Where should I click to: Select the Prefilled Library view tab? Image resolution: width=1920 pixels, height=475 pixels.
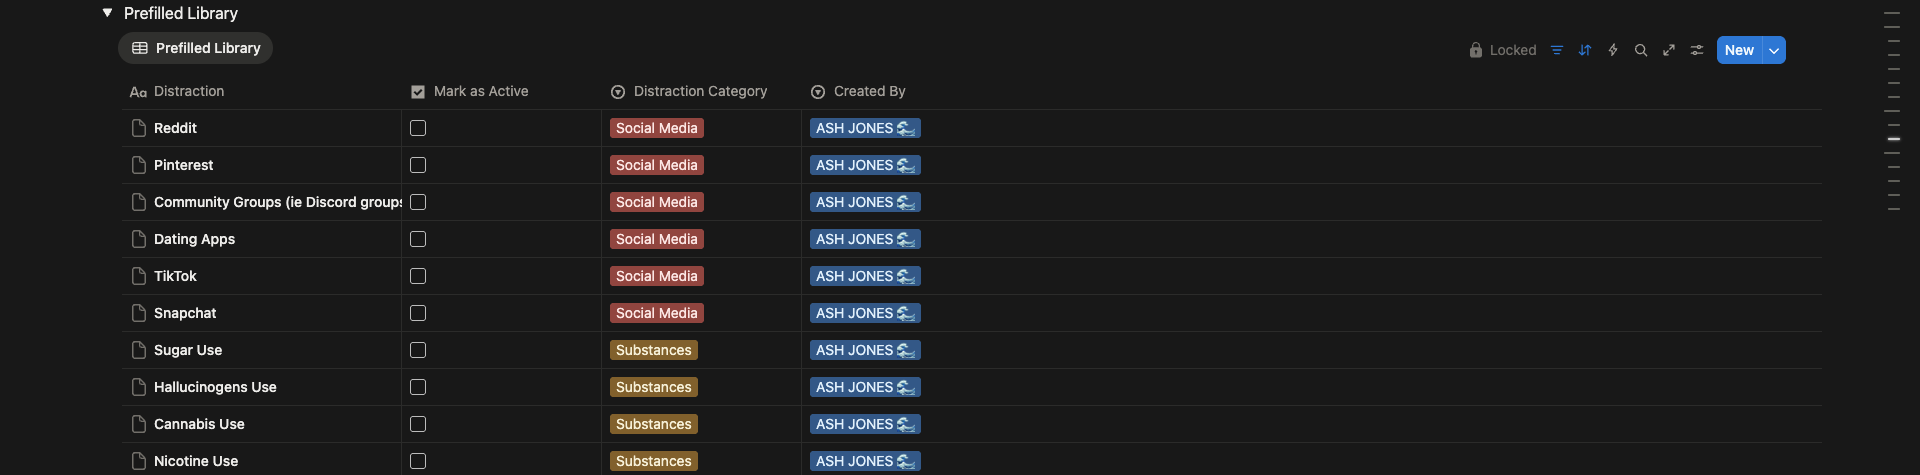pos(196,48)
